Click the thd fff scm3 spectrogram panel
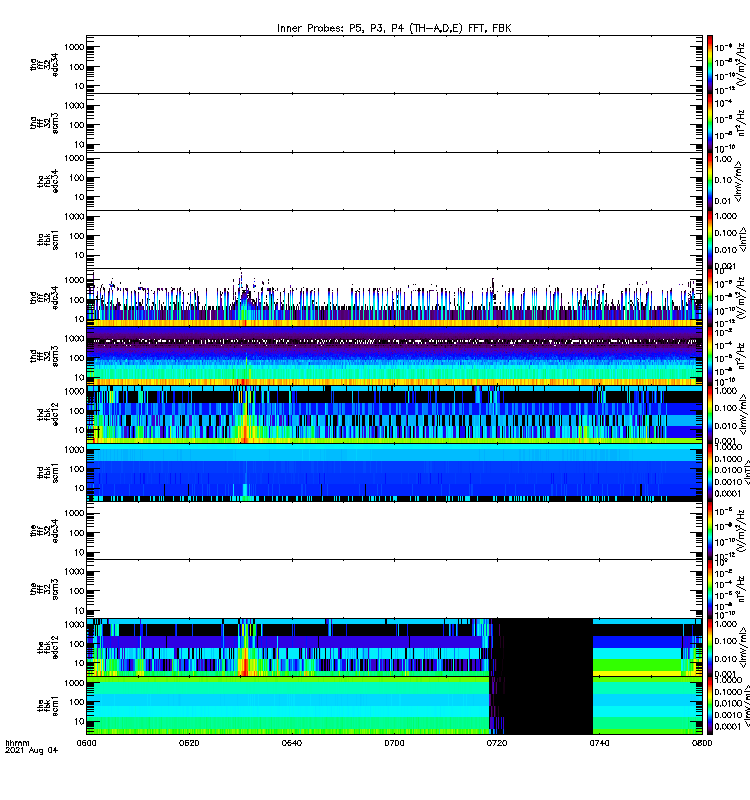Viewport: 750px width, 800px height. tap(394, 356)
